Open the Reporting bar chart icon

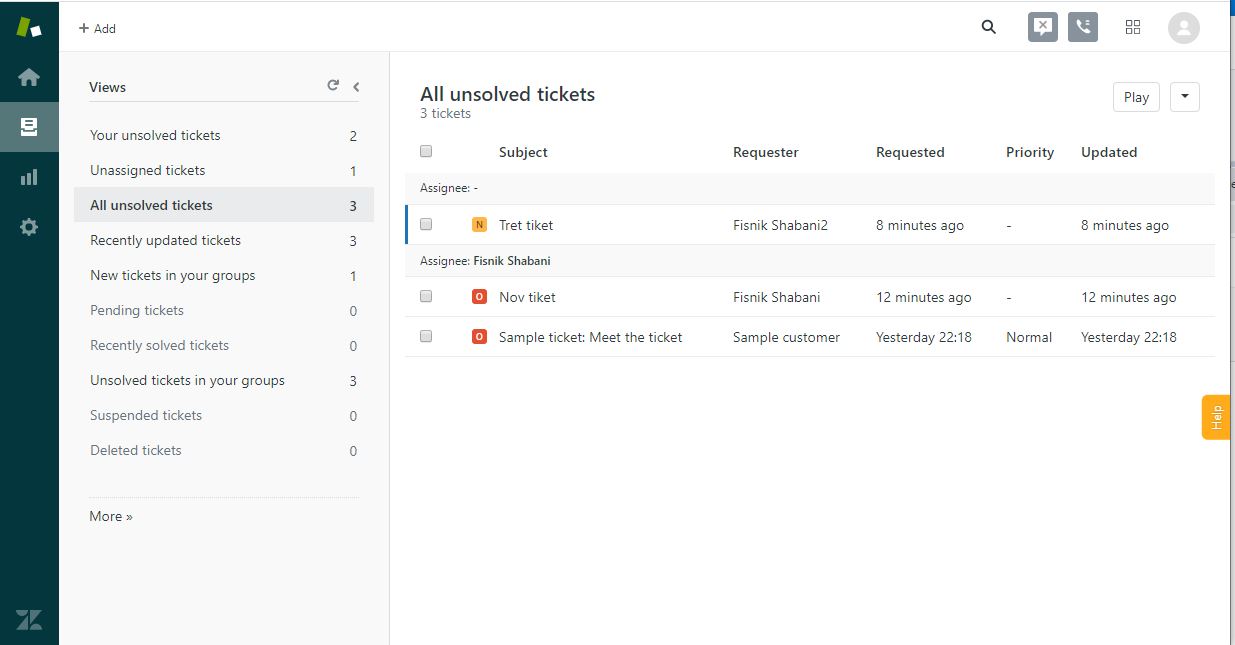pyautogui.click(x=29, y=177)
